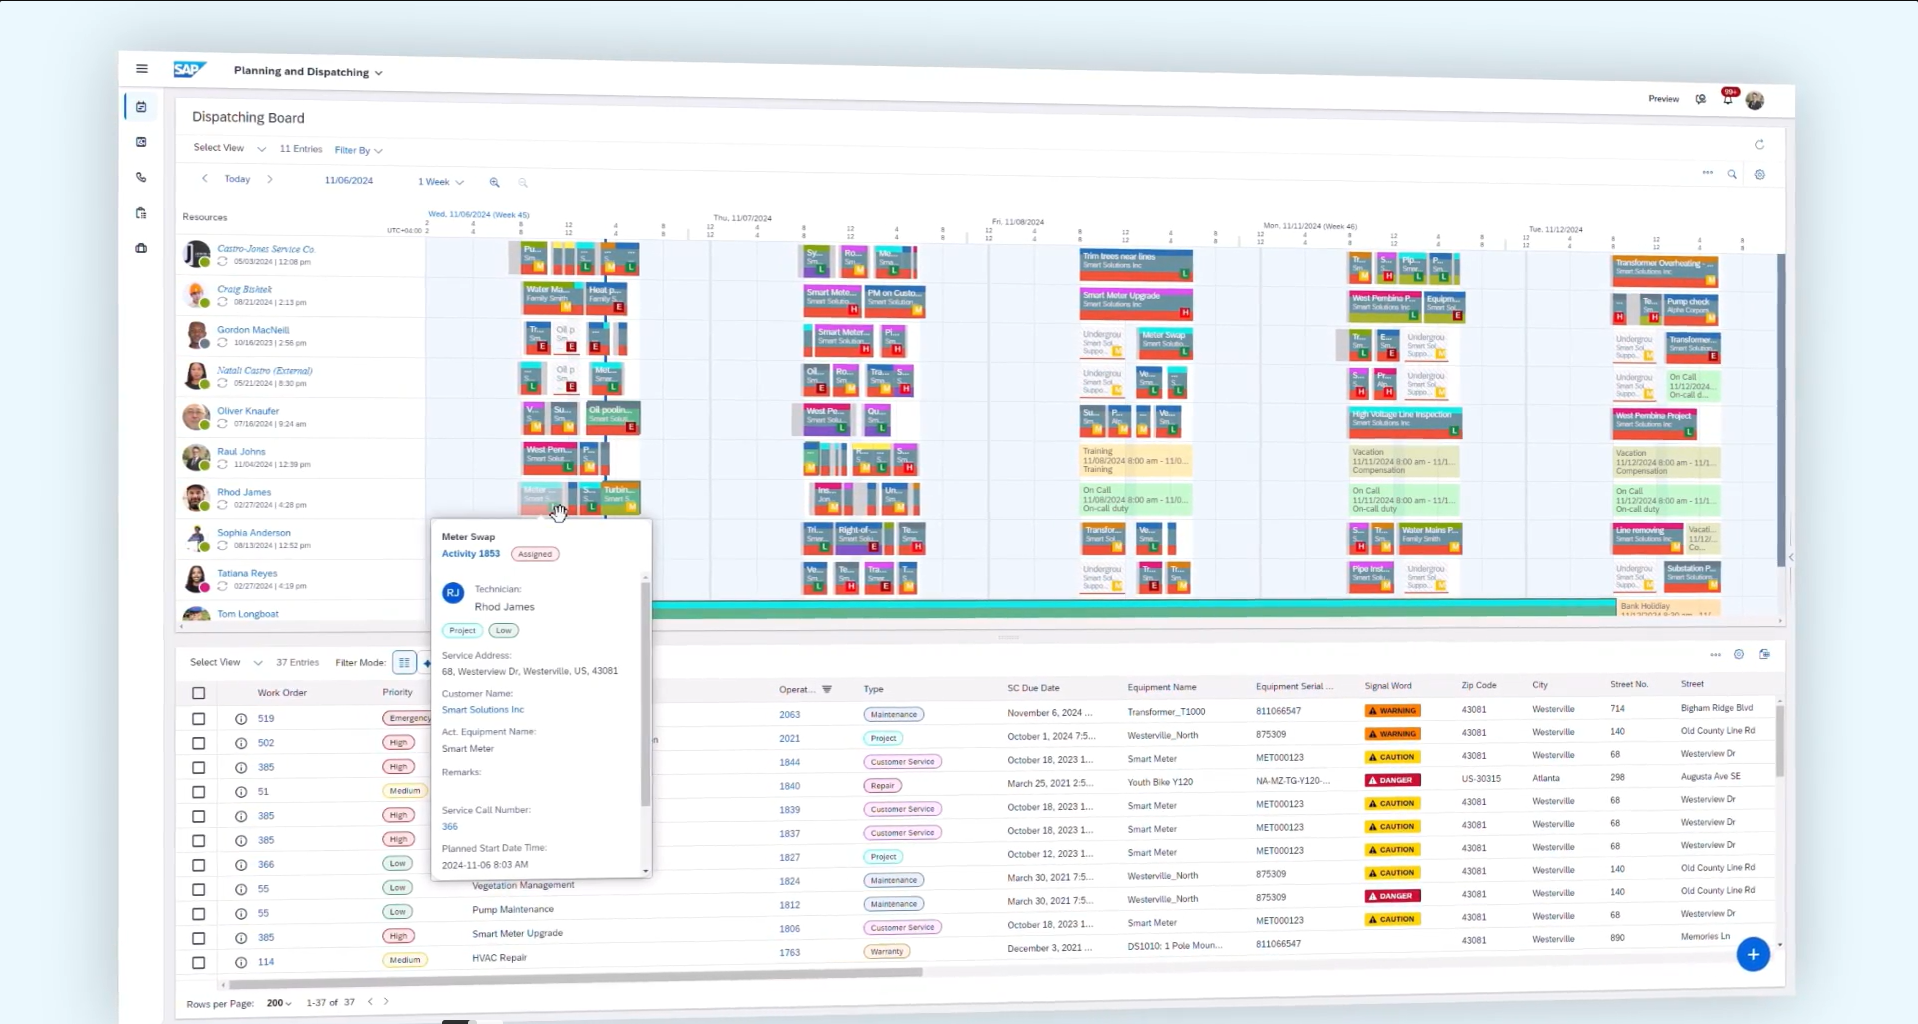Click the zoom in magnifier icon
The height and width of the screenshot is (1024, 1918).
pos(494,182)
